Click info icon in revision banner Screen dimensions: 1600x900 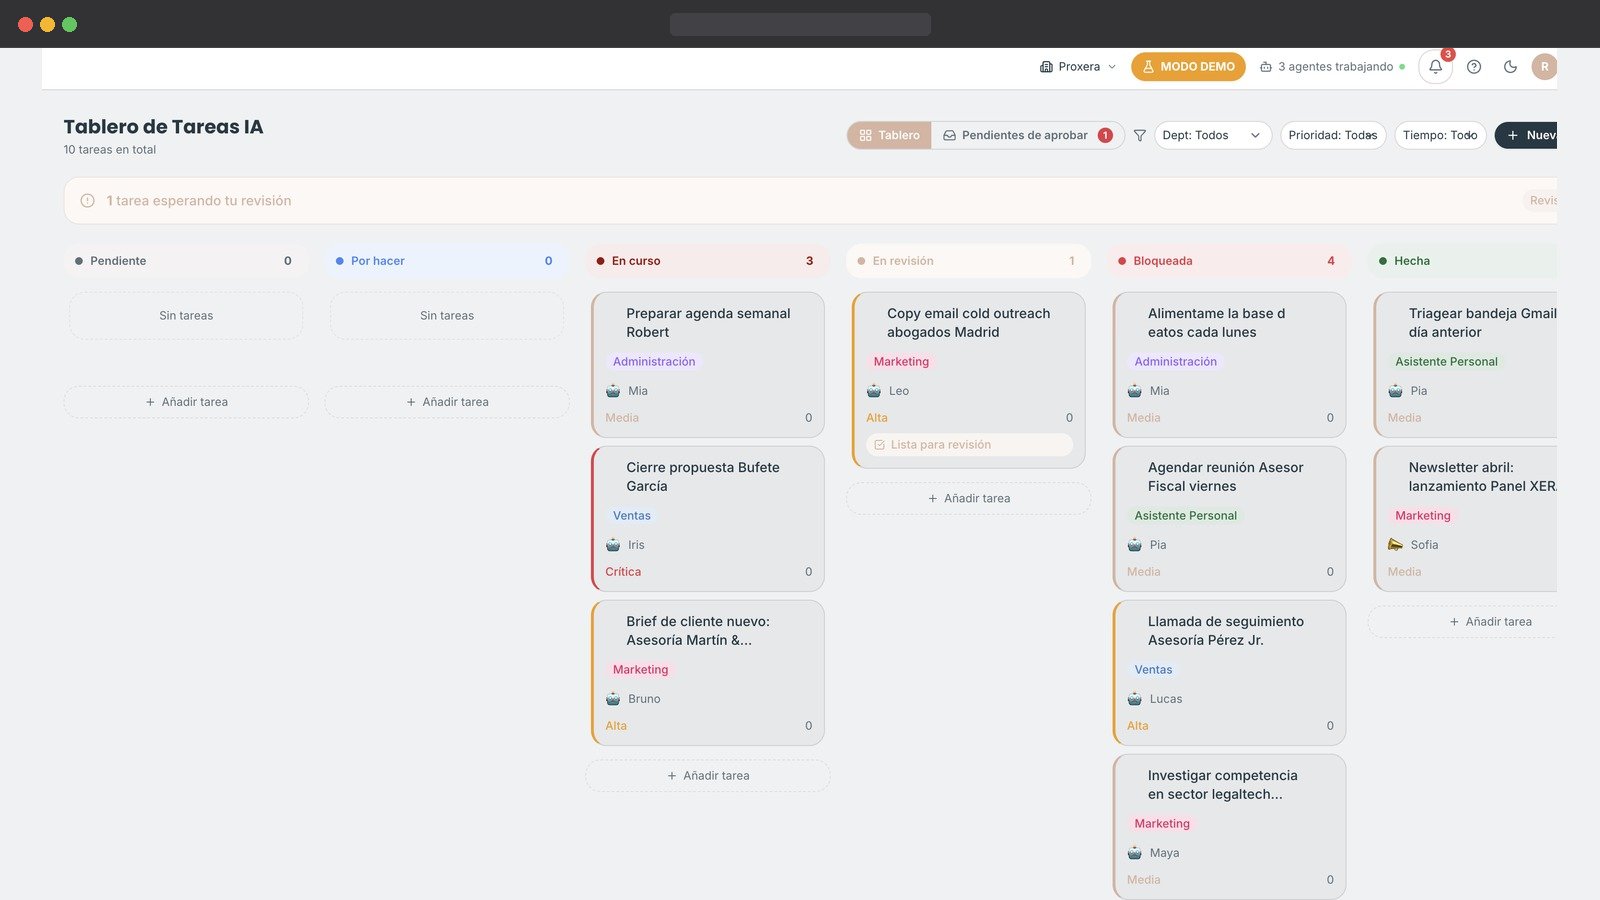pos(87,200)
